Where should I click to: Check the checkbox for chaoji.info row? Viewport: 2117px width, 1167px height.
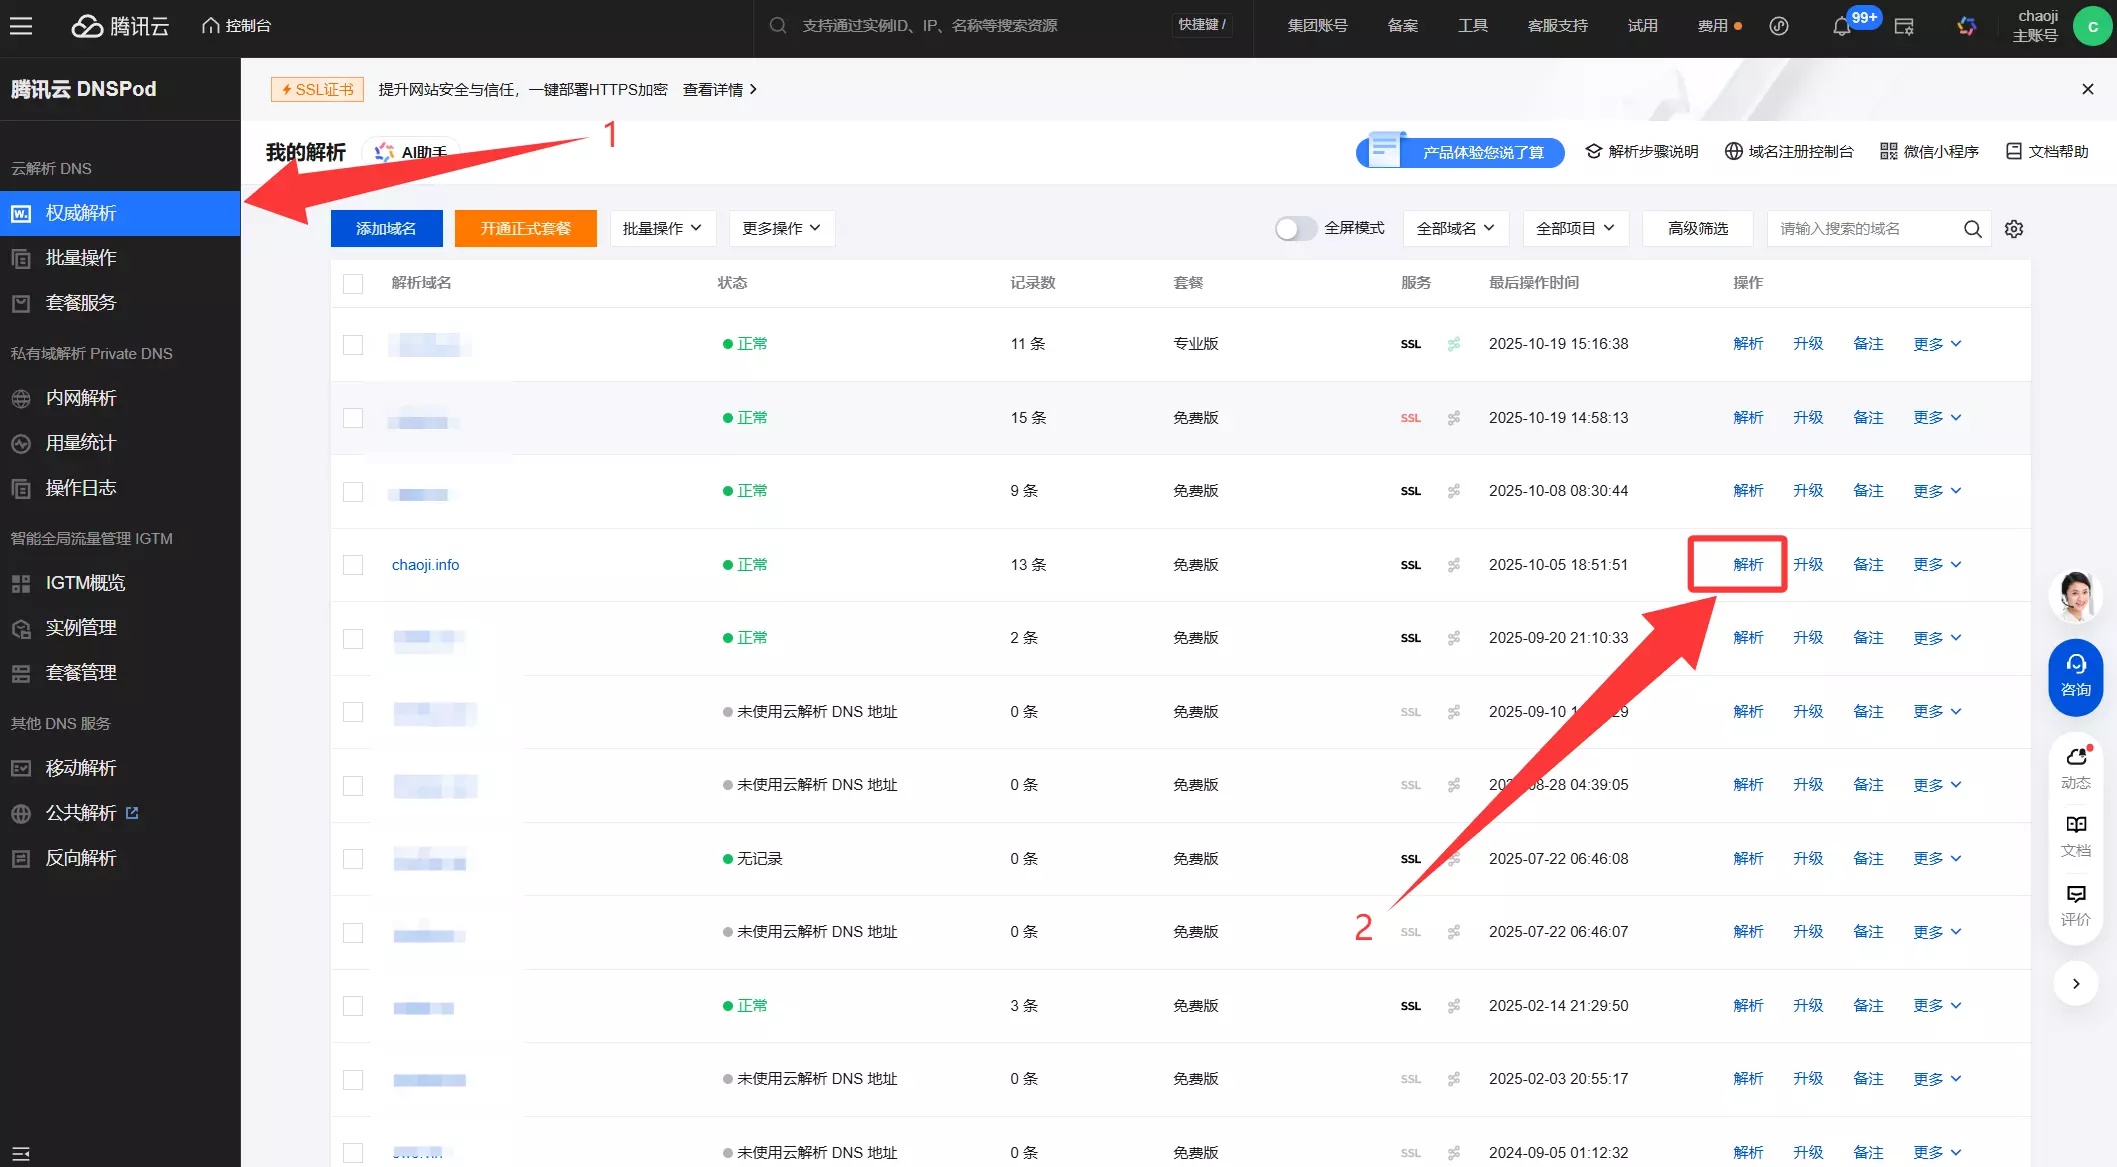tap(352, 564)
